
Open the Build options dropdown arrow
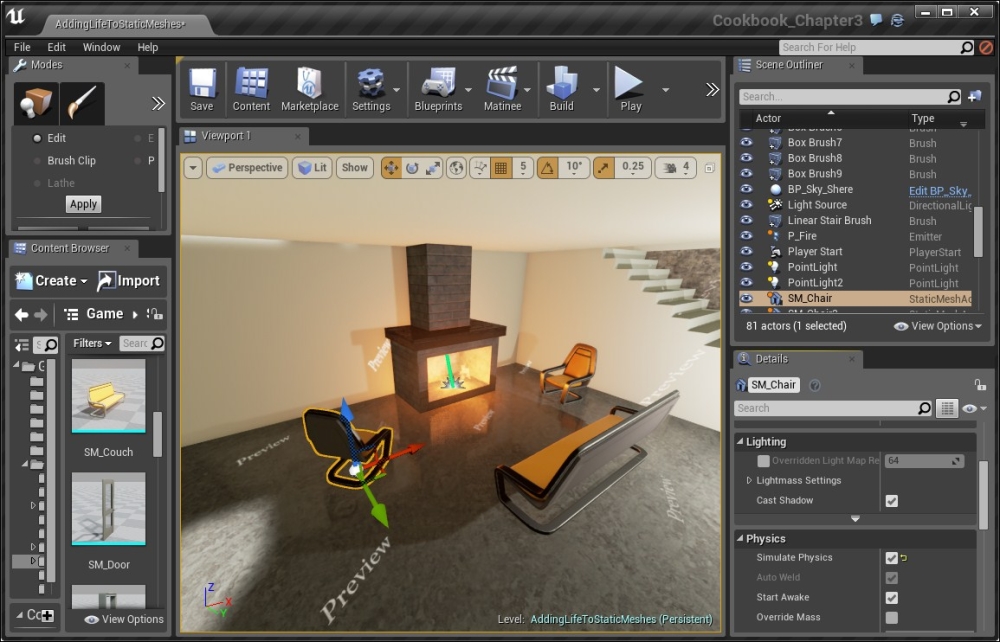(x=596, y=90)
